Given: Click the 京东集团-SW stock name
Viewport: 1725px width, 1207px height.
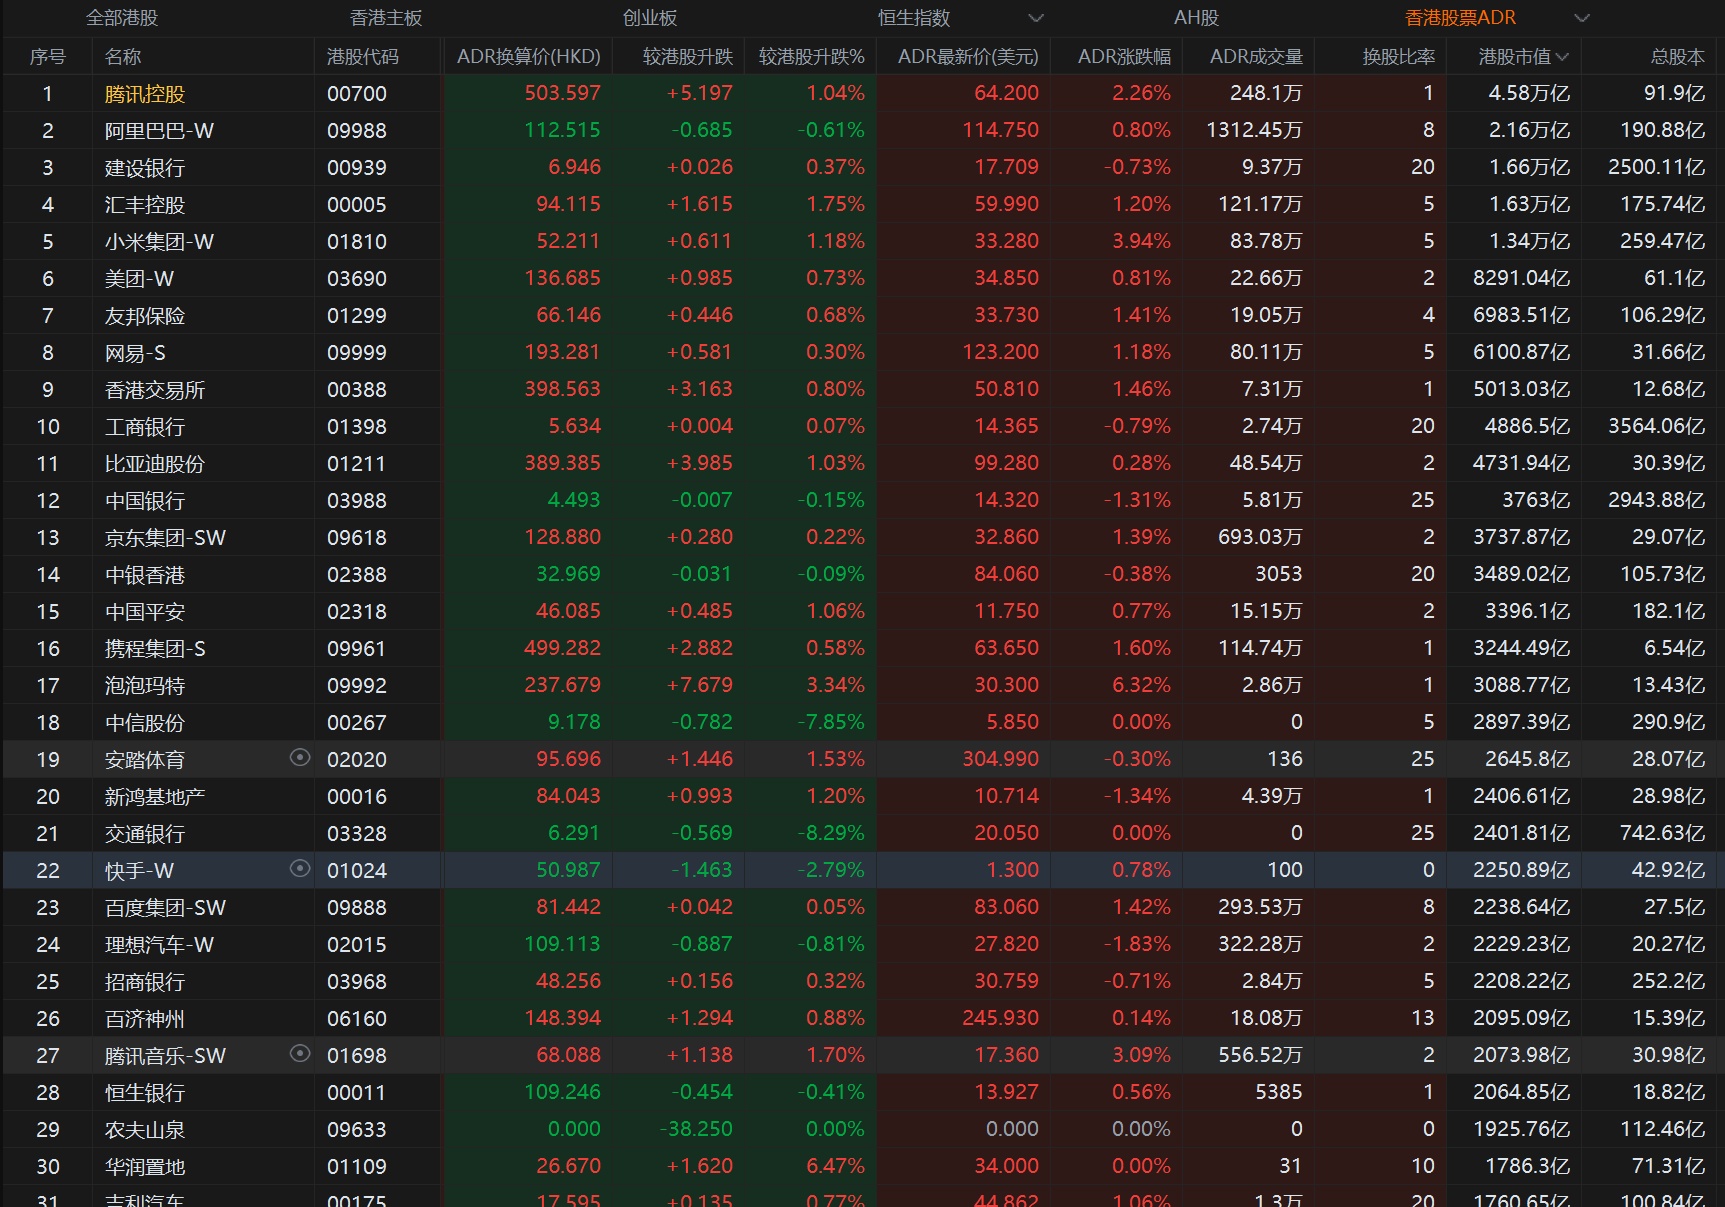Looking at the screenshot, I should pyautogui.click(x=165, y=538).
